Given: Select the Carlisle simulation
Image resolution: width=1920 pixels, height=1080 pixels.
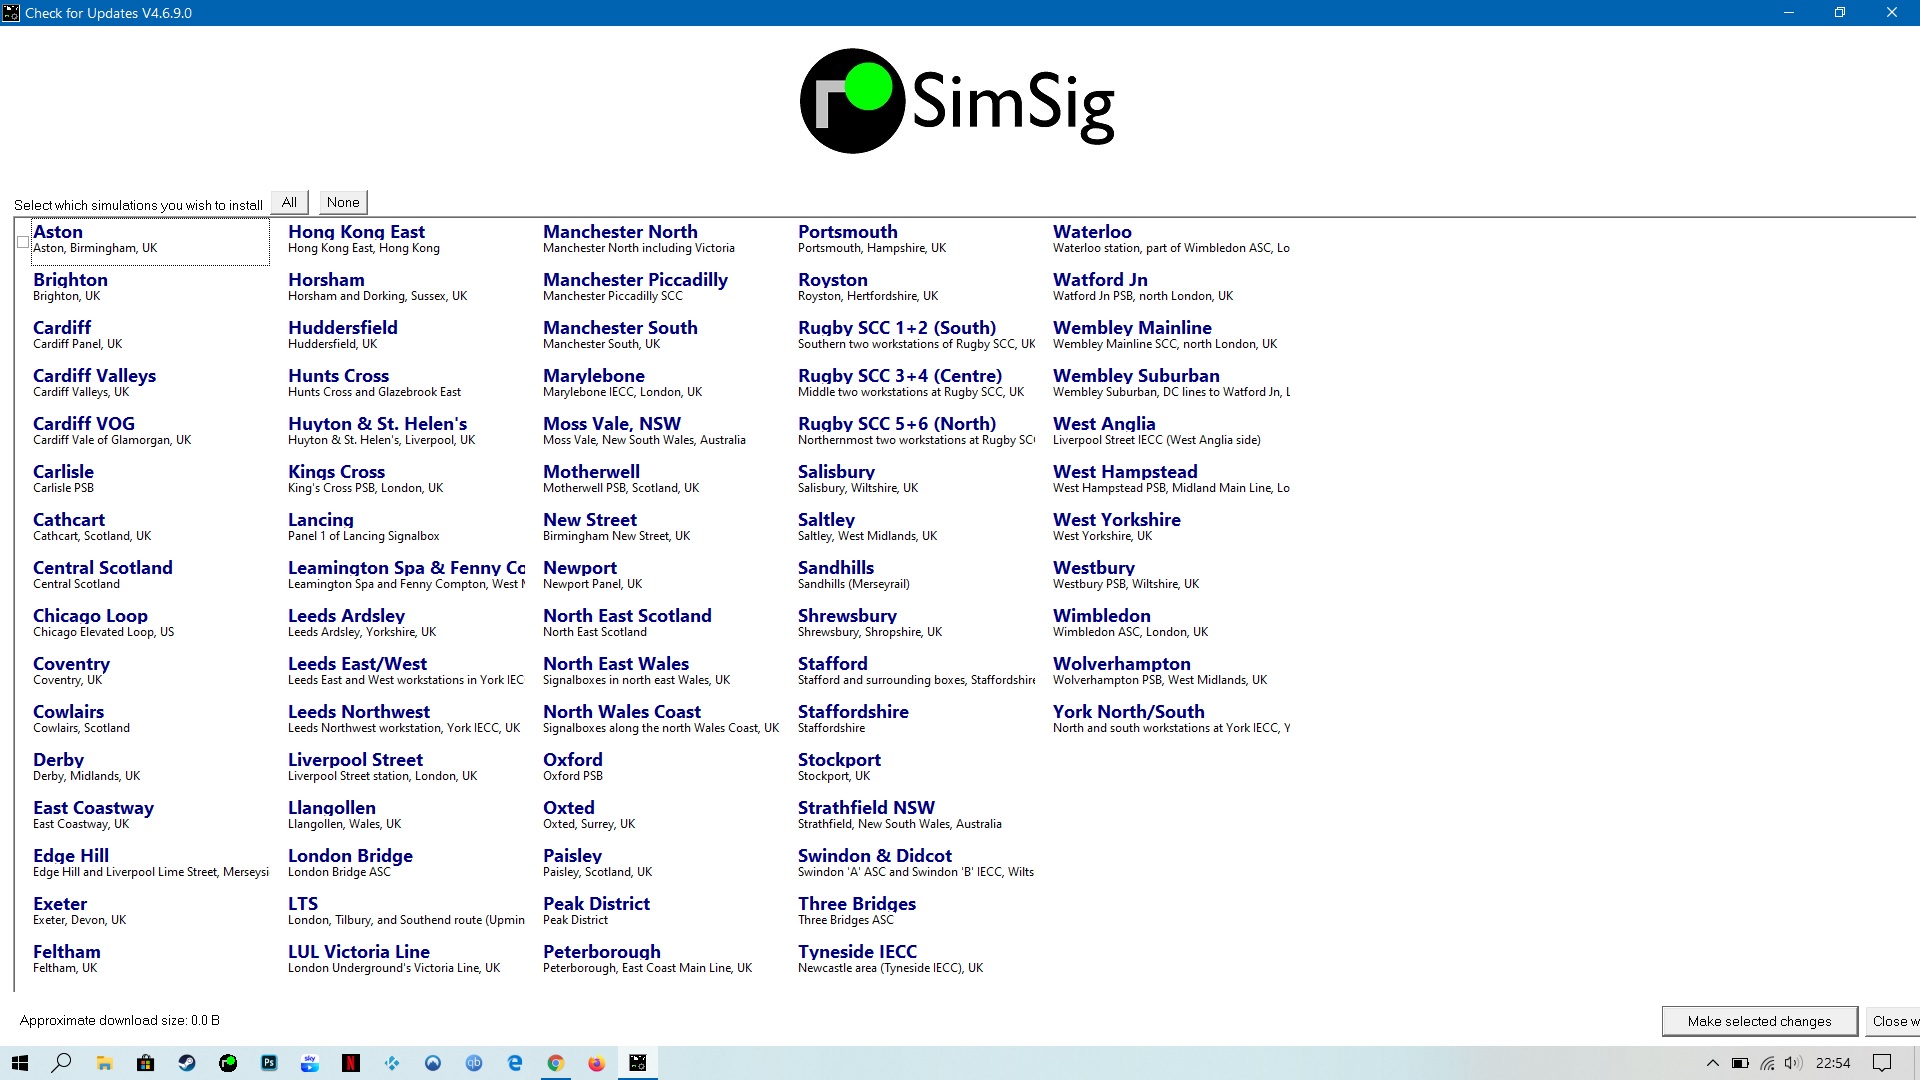Looking at the screenshot, I should coord(63,478).
